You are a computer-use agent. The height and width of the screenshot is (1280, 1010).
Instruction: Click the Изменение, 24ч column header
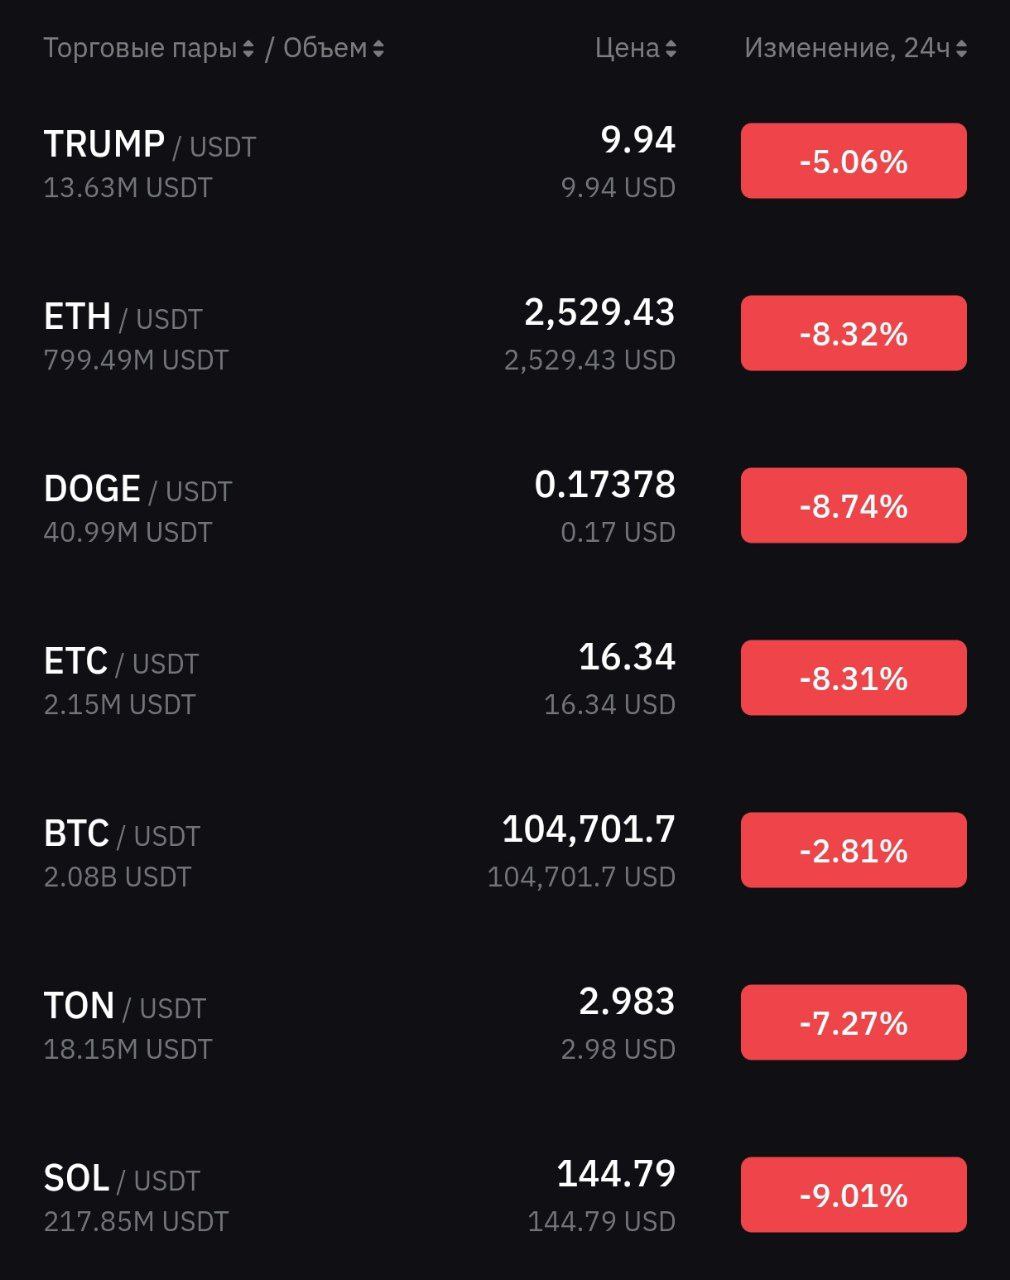coord(847,48)
